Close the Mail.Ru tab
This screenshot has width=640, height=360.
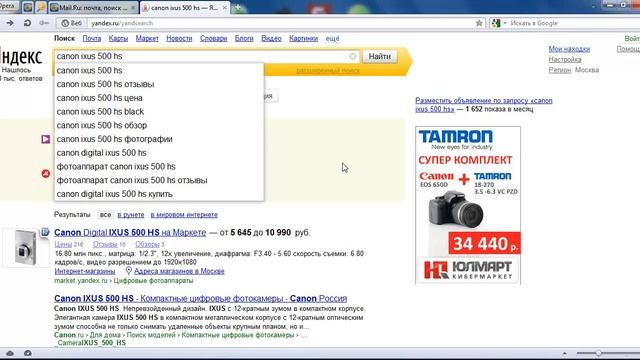click(133, 8)
